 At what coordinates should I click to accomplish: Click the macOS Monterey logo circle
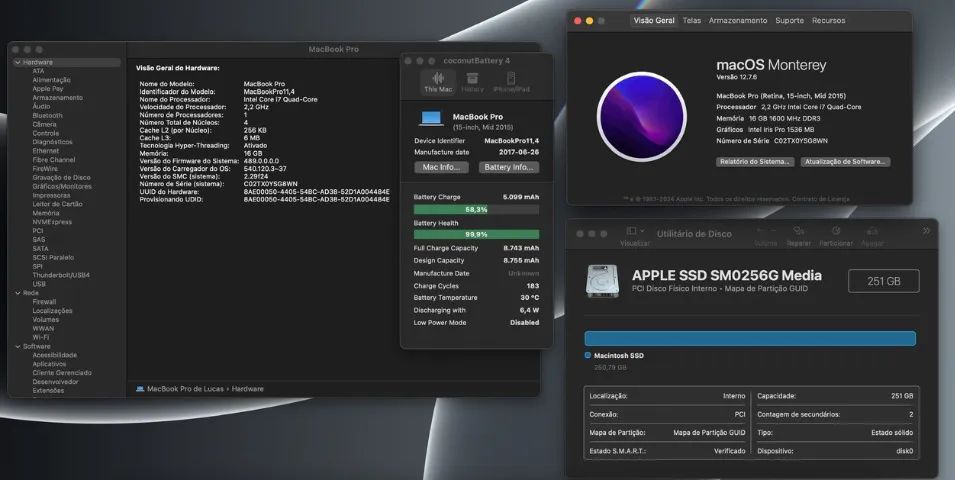[642, 116]
